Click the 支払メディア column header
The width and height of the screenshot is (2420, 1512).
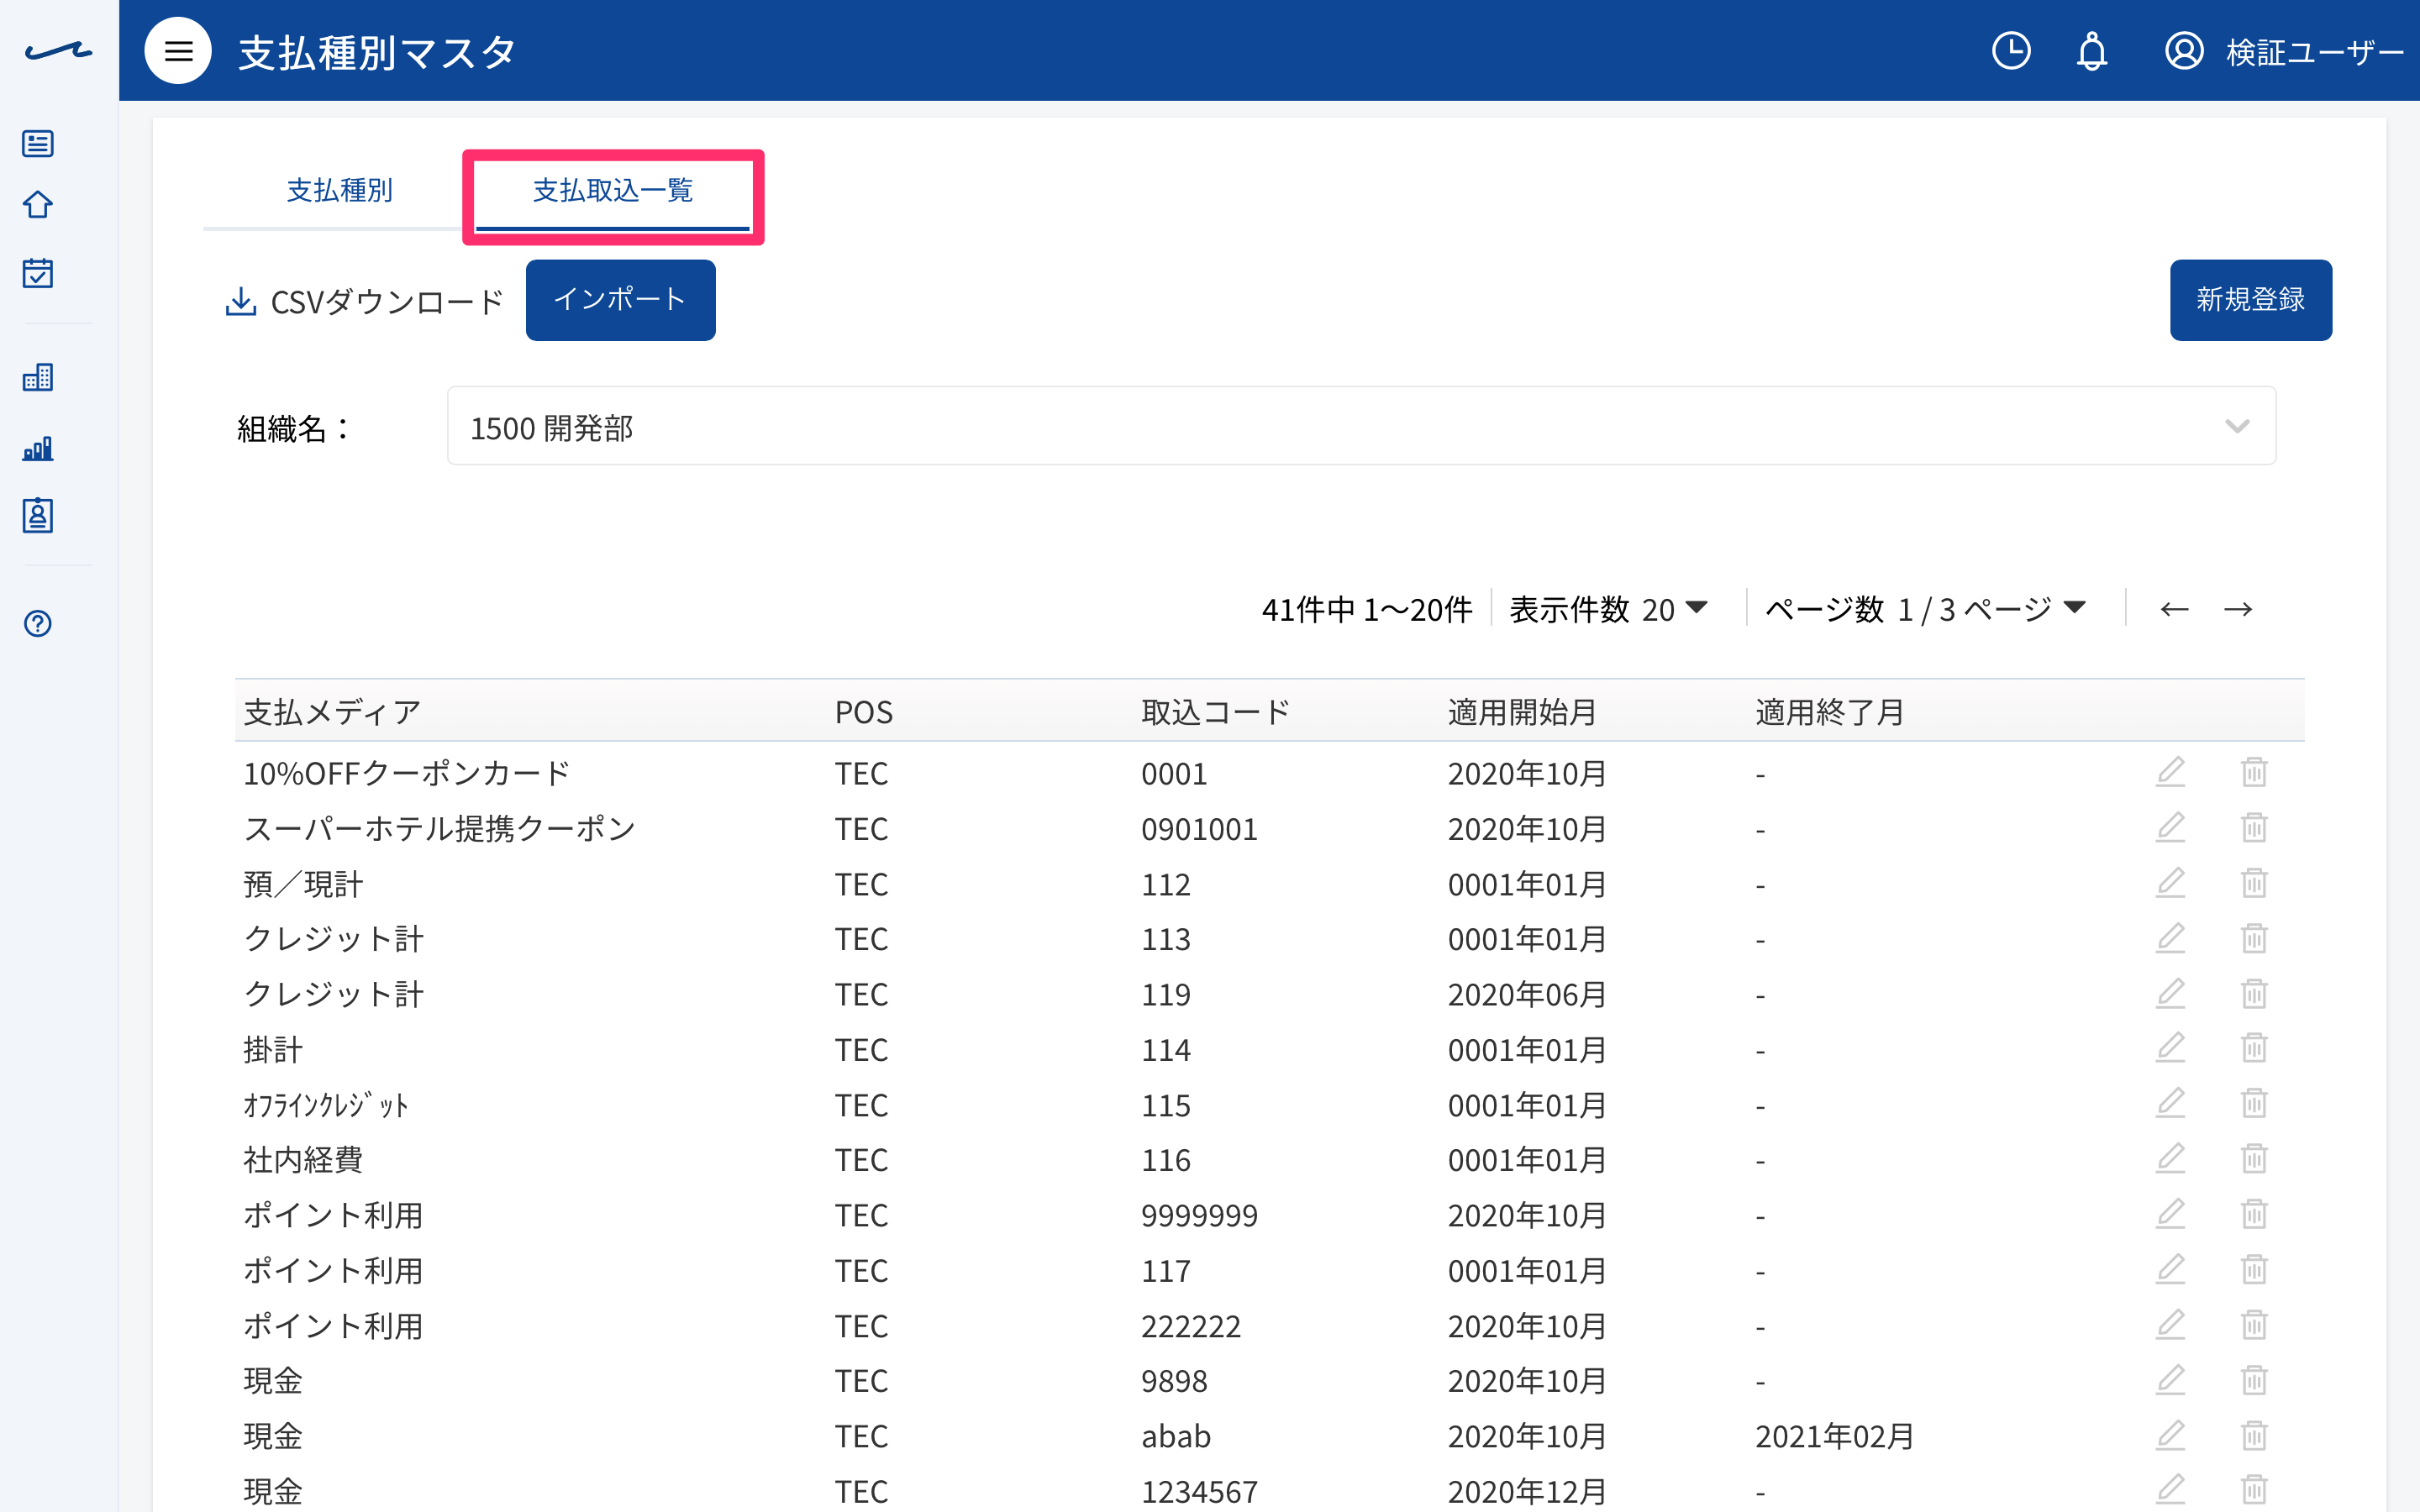332,712
